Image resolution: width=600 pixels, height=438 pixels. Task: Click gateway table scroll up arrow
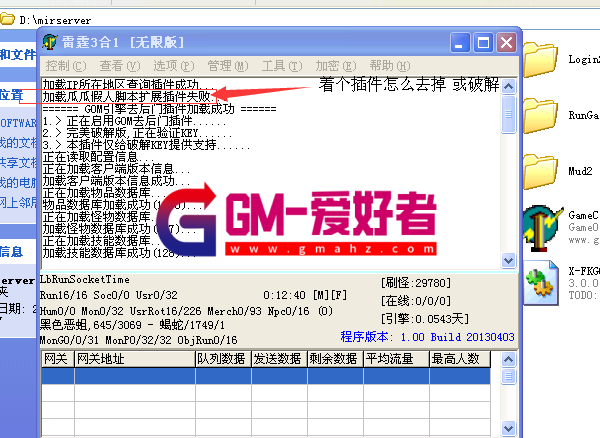click(509, 359)
